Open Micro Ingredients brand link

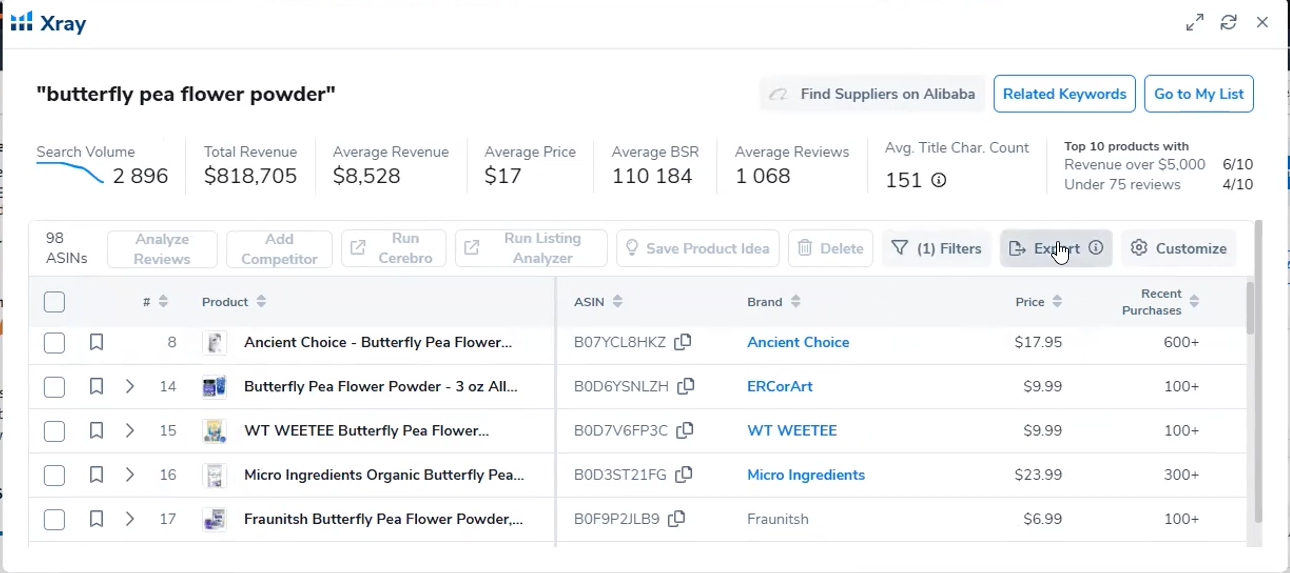point(806,475)
